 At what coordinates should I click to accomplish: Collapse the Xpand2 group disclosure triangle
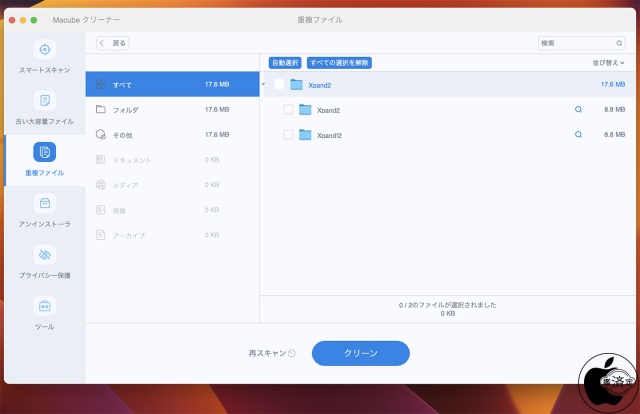pyautogui.click(x=263, y=85)
